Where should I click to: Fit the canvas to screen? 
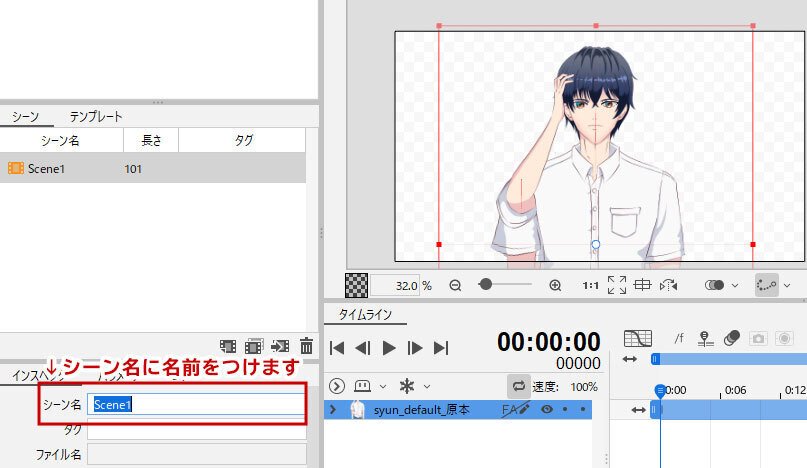[x=617, y=285]
